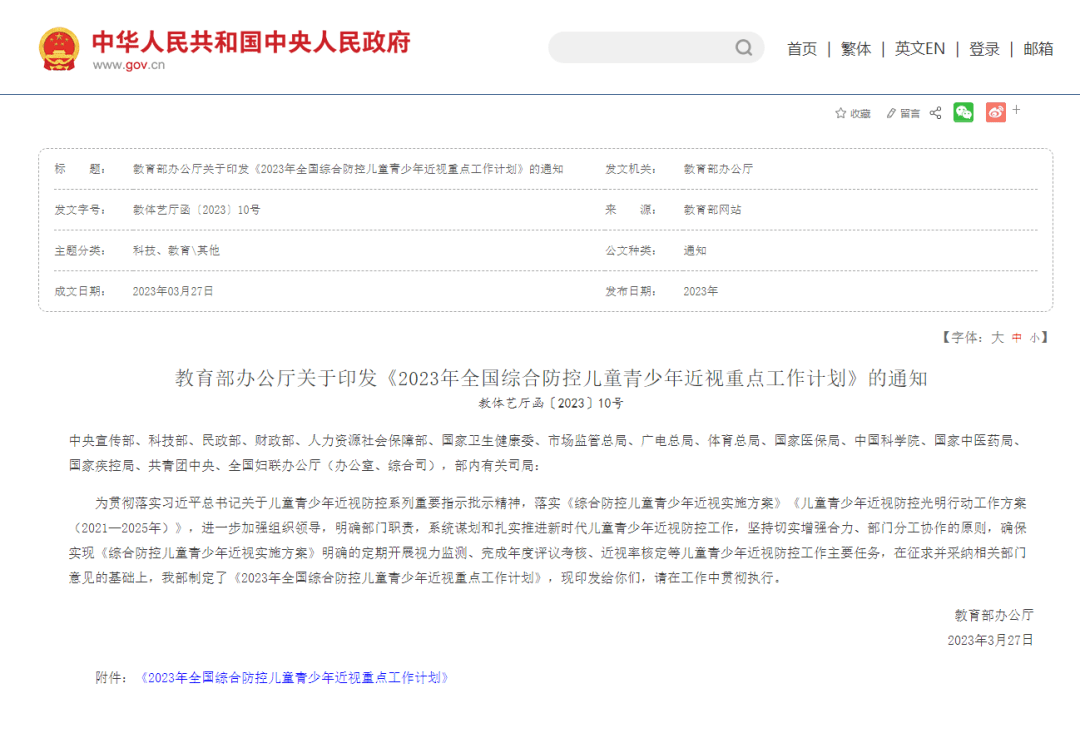Click the pencil icon next to 留言

[889, 113]
